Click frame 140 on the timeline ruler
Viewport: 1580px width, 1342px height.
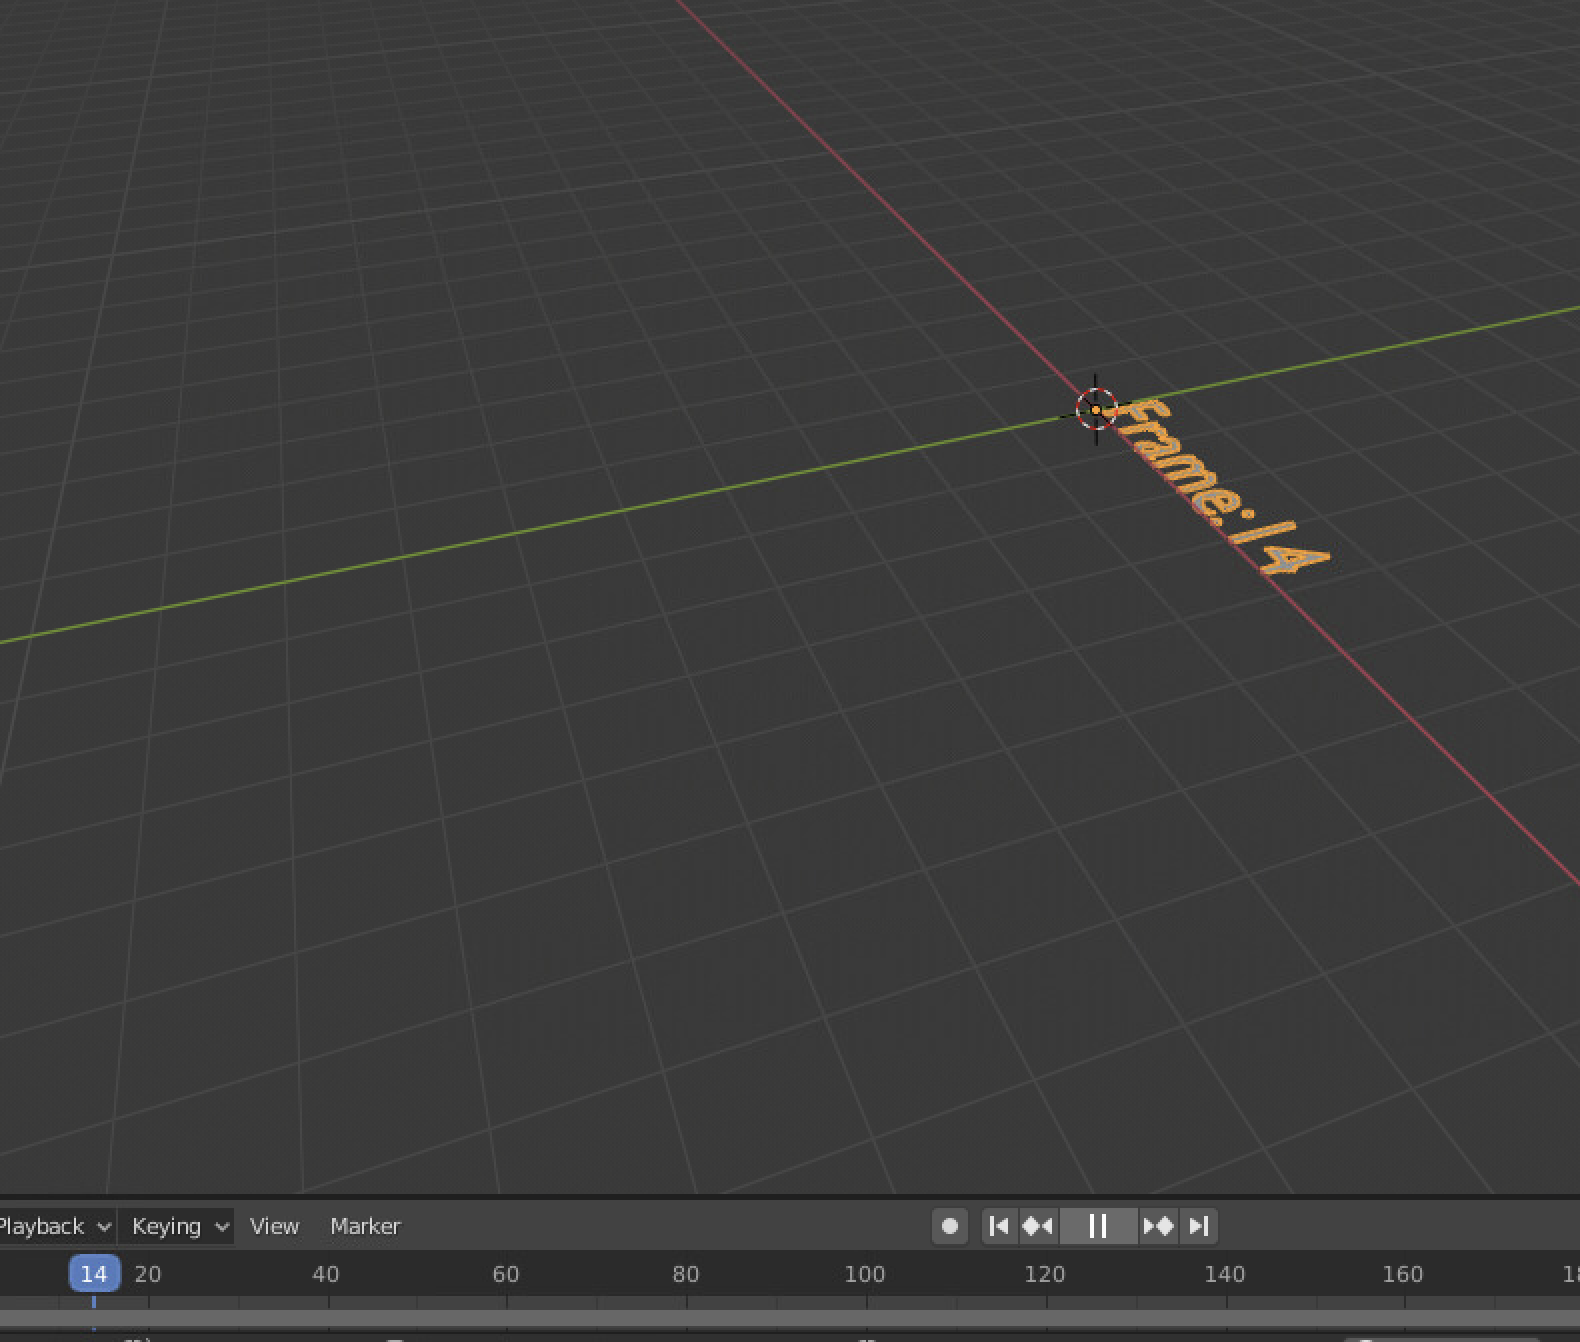[x=1225, y=1274]
